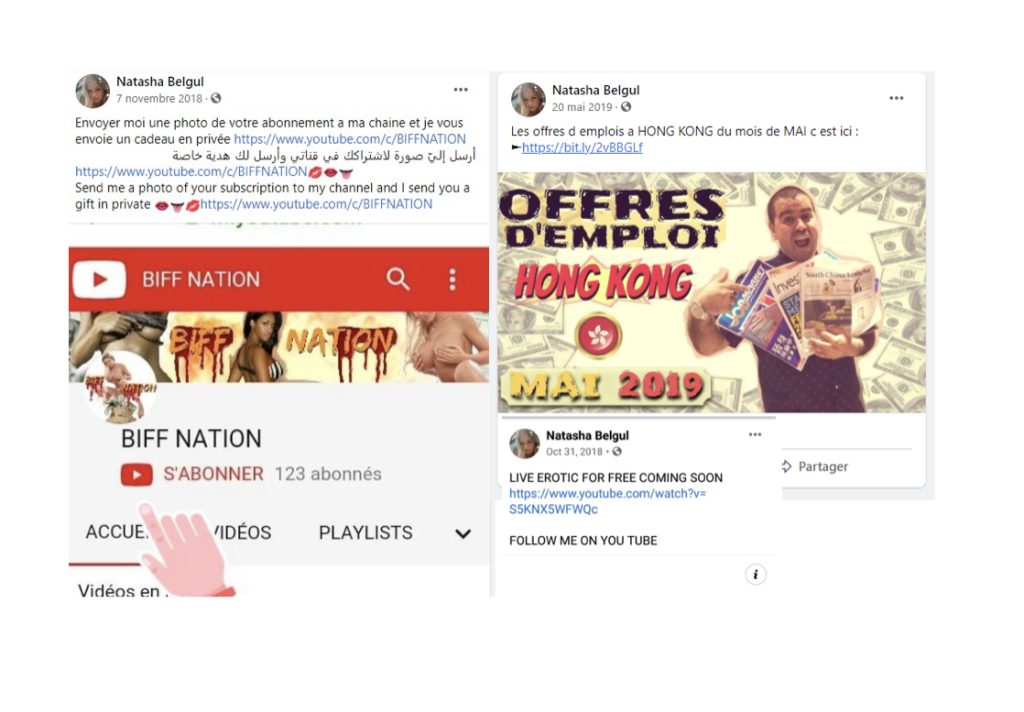Open the options menu on the 7 novembre 2018 post
Image resolution: width=1024 pixels, height=712 pixels.
coord(460,89)
